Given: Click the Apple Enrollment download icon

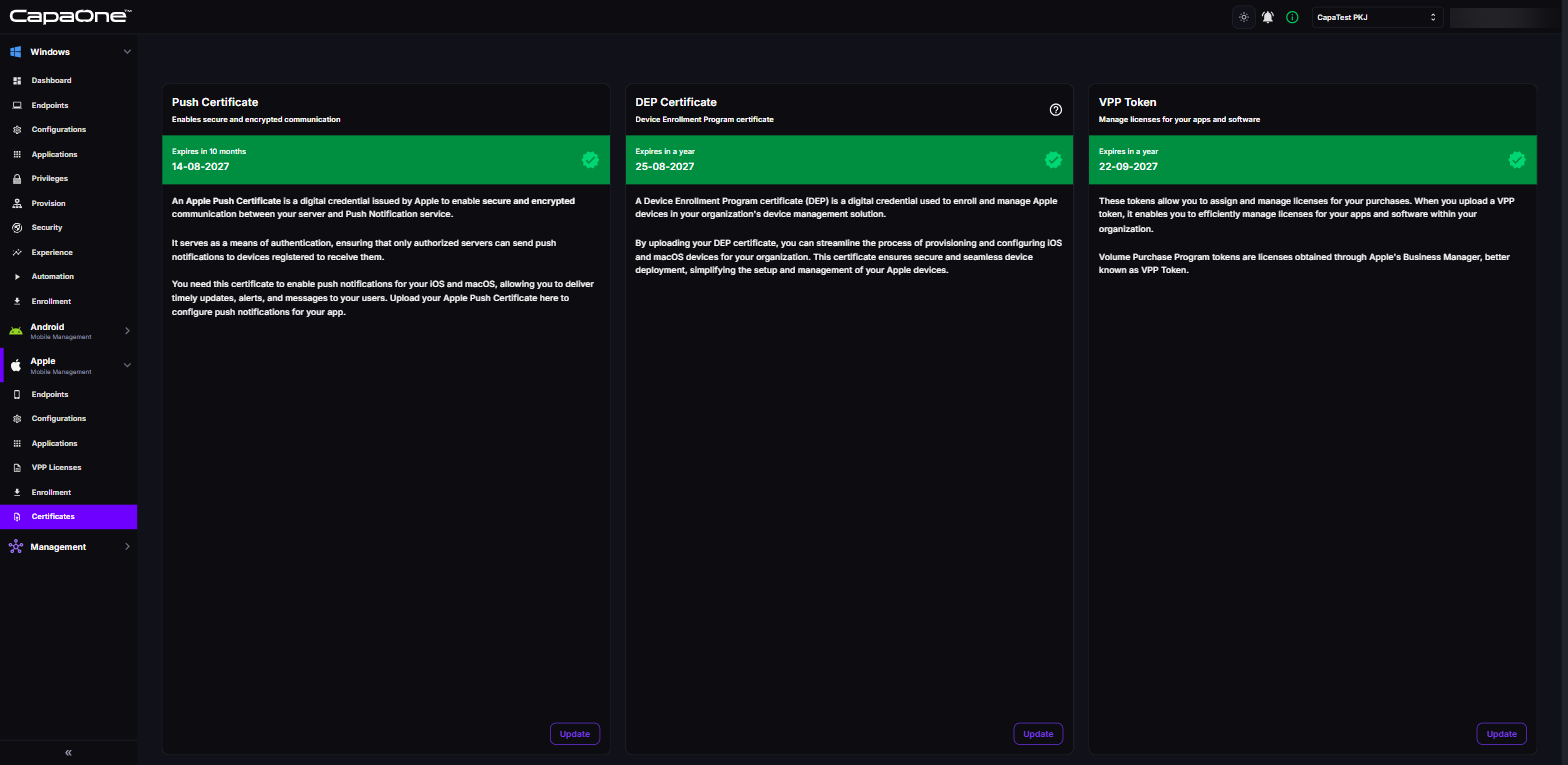Looking at the screenshot, I should [17, 492].
